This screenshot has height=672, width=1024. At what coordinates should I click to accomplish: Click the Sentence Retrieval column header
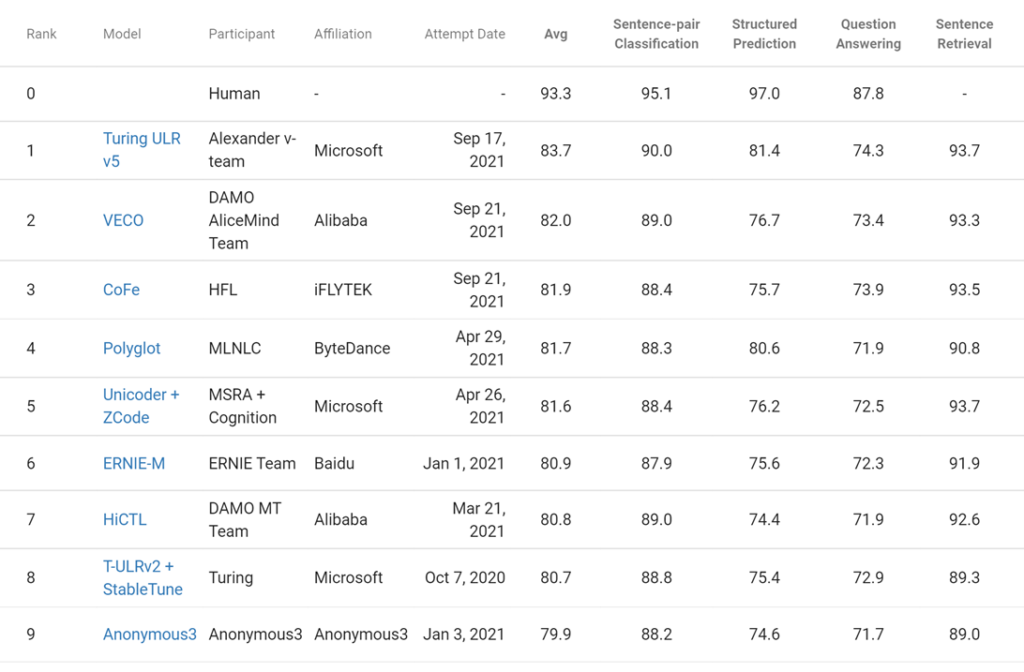(964, 34)
